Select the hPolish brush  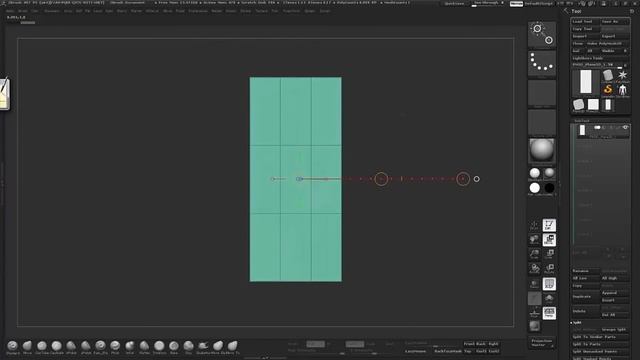coord(71,347)
